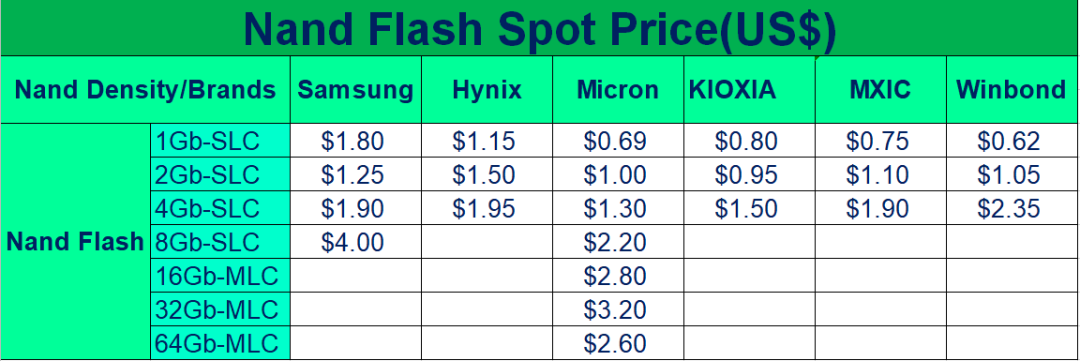Select the 2Gb-SLC row label
The image size is (1080, 361).
(x=220, y=175)
